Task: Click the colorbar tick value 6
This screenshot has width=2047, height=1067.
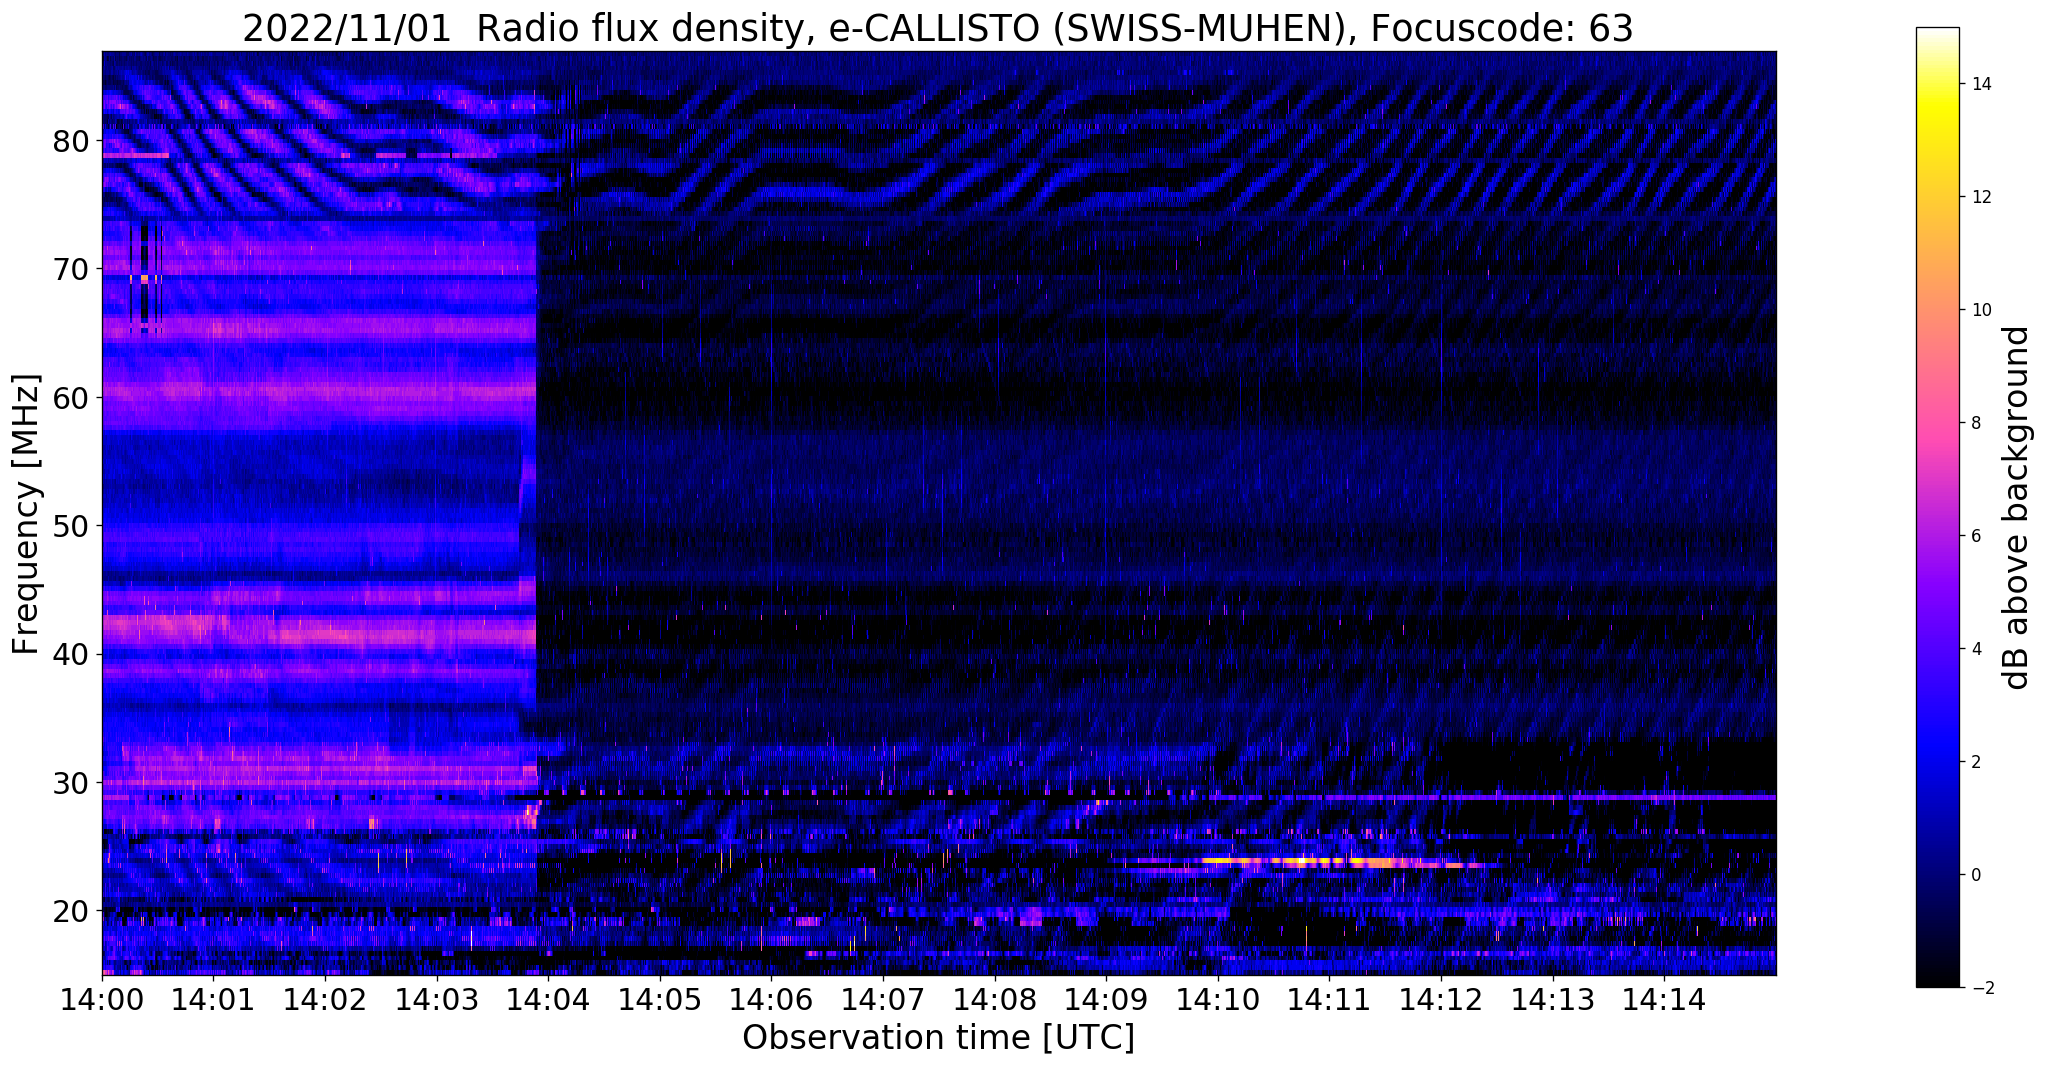Action: coord(1974,536)
